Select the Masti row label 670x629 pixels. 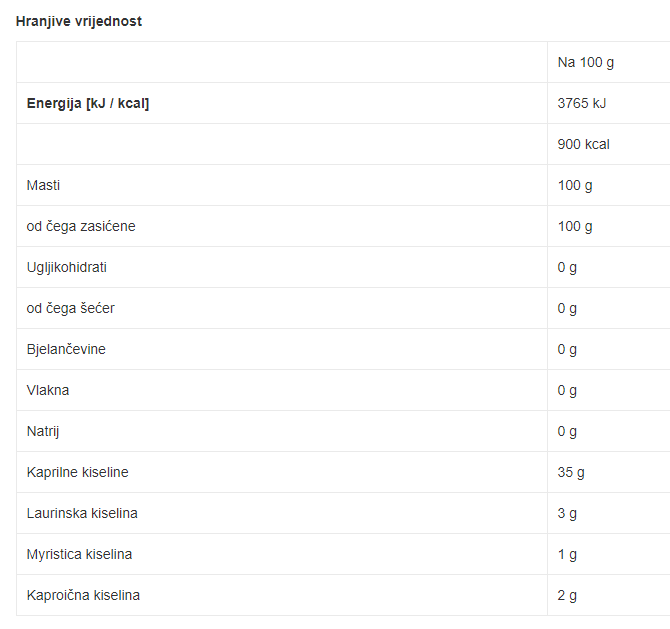pyautogui.click(x=43, y=185)
